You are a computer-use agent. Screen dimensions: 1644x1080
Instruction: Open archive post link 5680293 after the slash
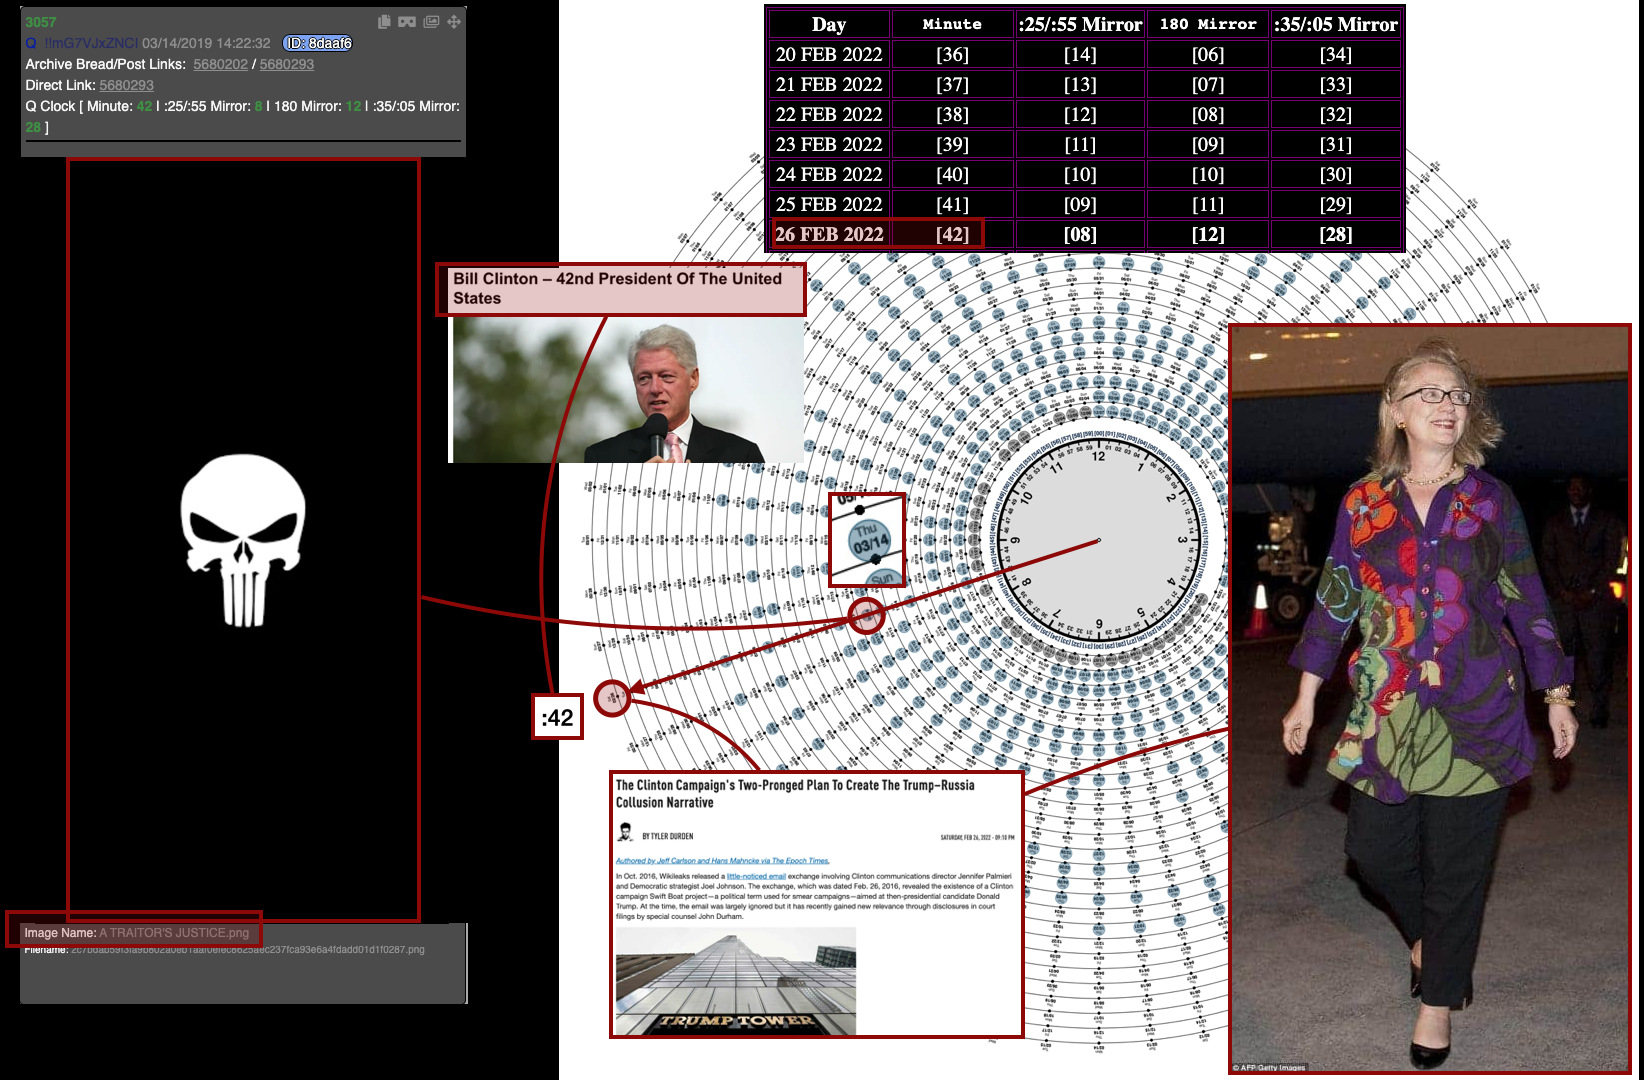(287, 64)
